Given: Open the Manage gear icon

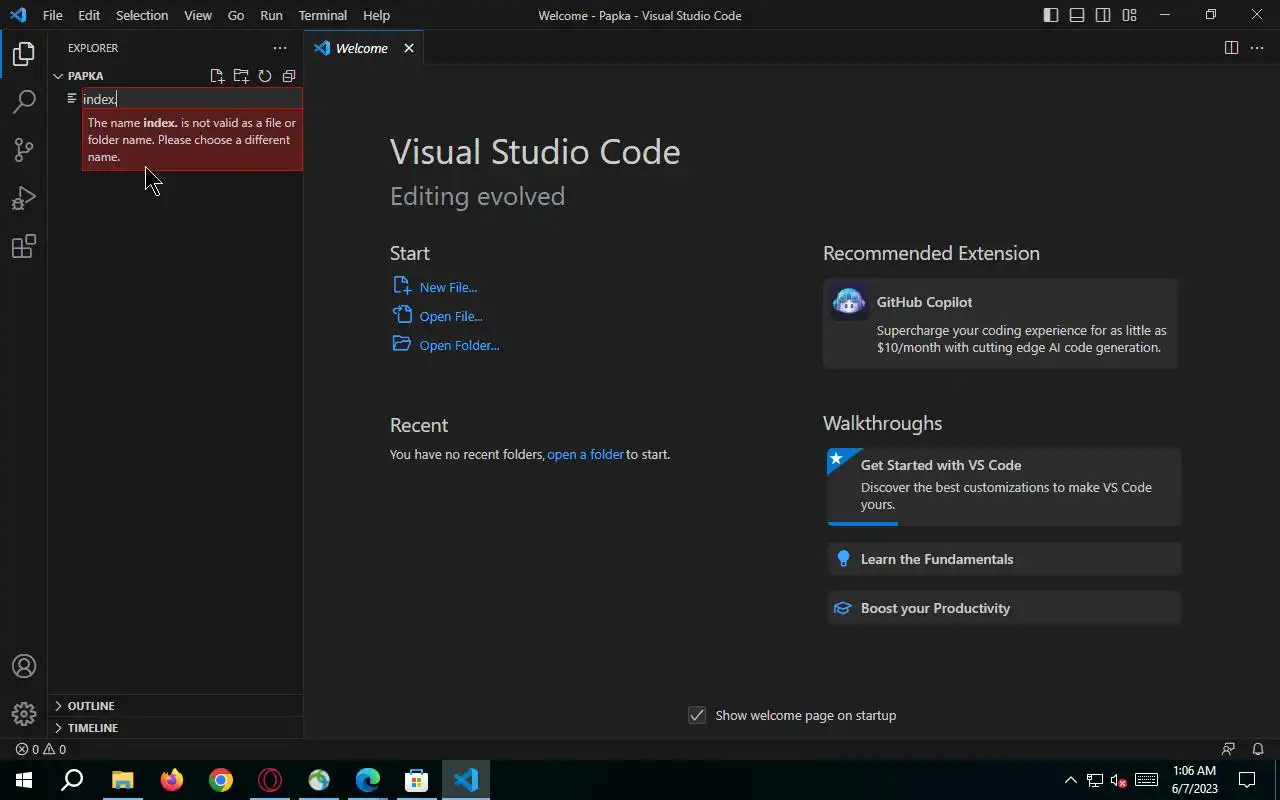Looking at the screenshot, I should (24, 714).
